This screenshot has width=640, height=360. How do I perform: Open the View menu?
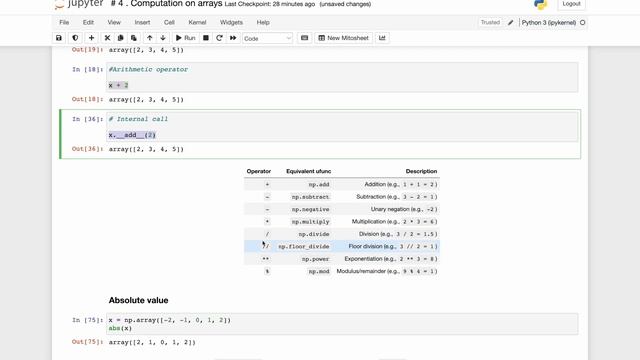114,22
